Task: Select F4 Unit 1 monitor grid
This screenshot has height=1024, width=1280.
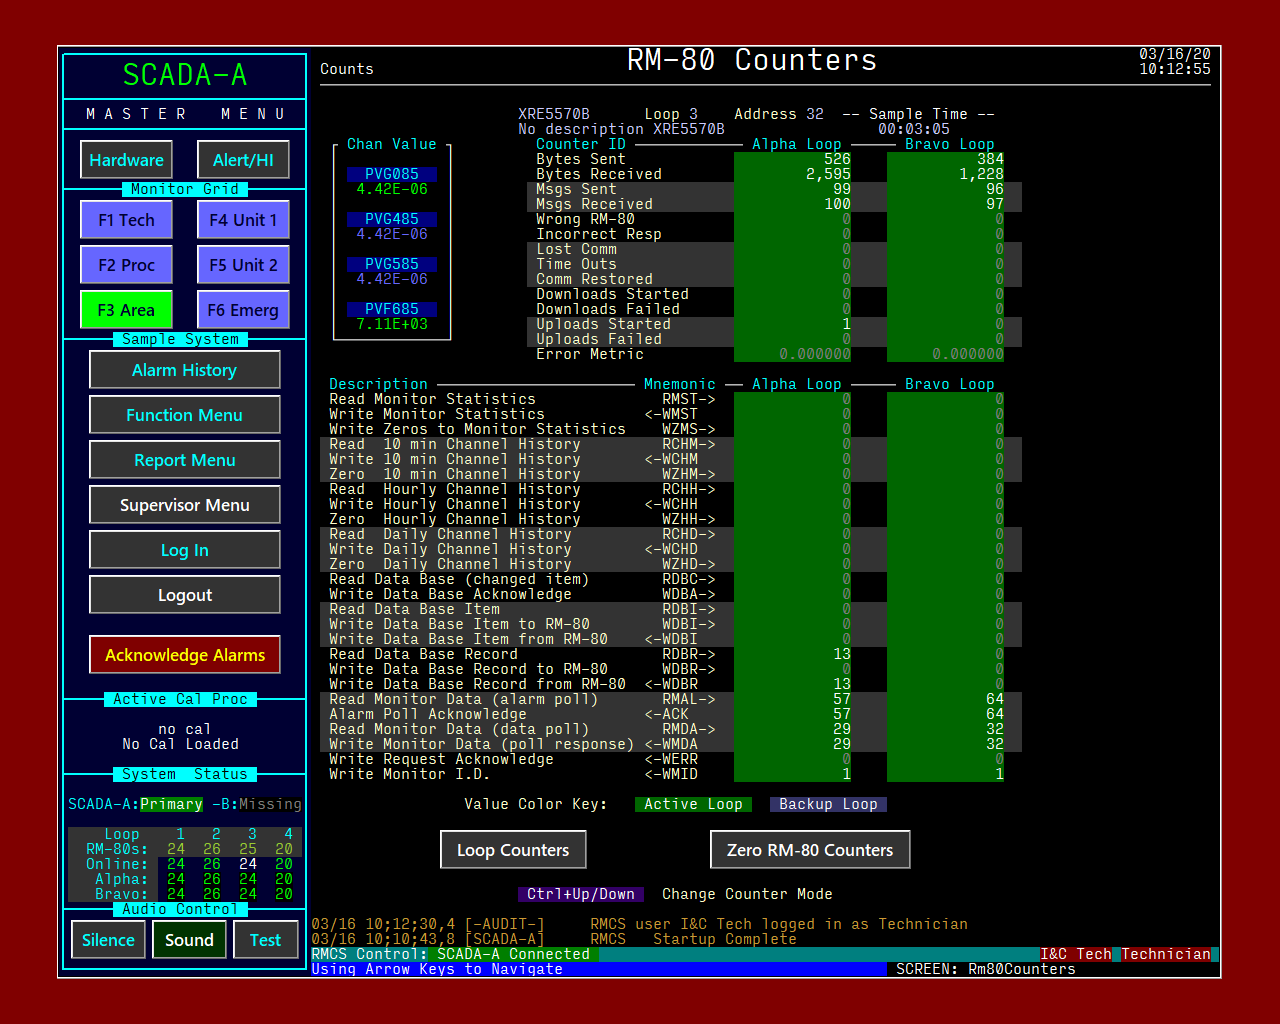Action: tap(243, 220)
